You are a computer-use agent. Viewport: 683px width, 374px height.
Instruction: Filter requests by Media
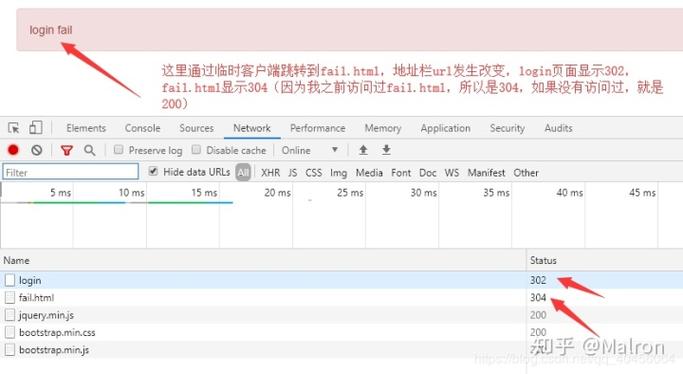(369, 173)
